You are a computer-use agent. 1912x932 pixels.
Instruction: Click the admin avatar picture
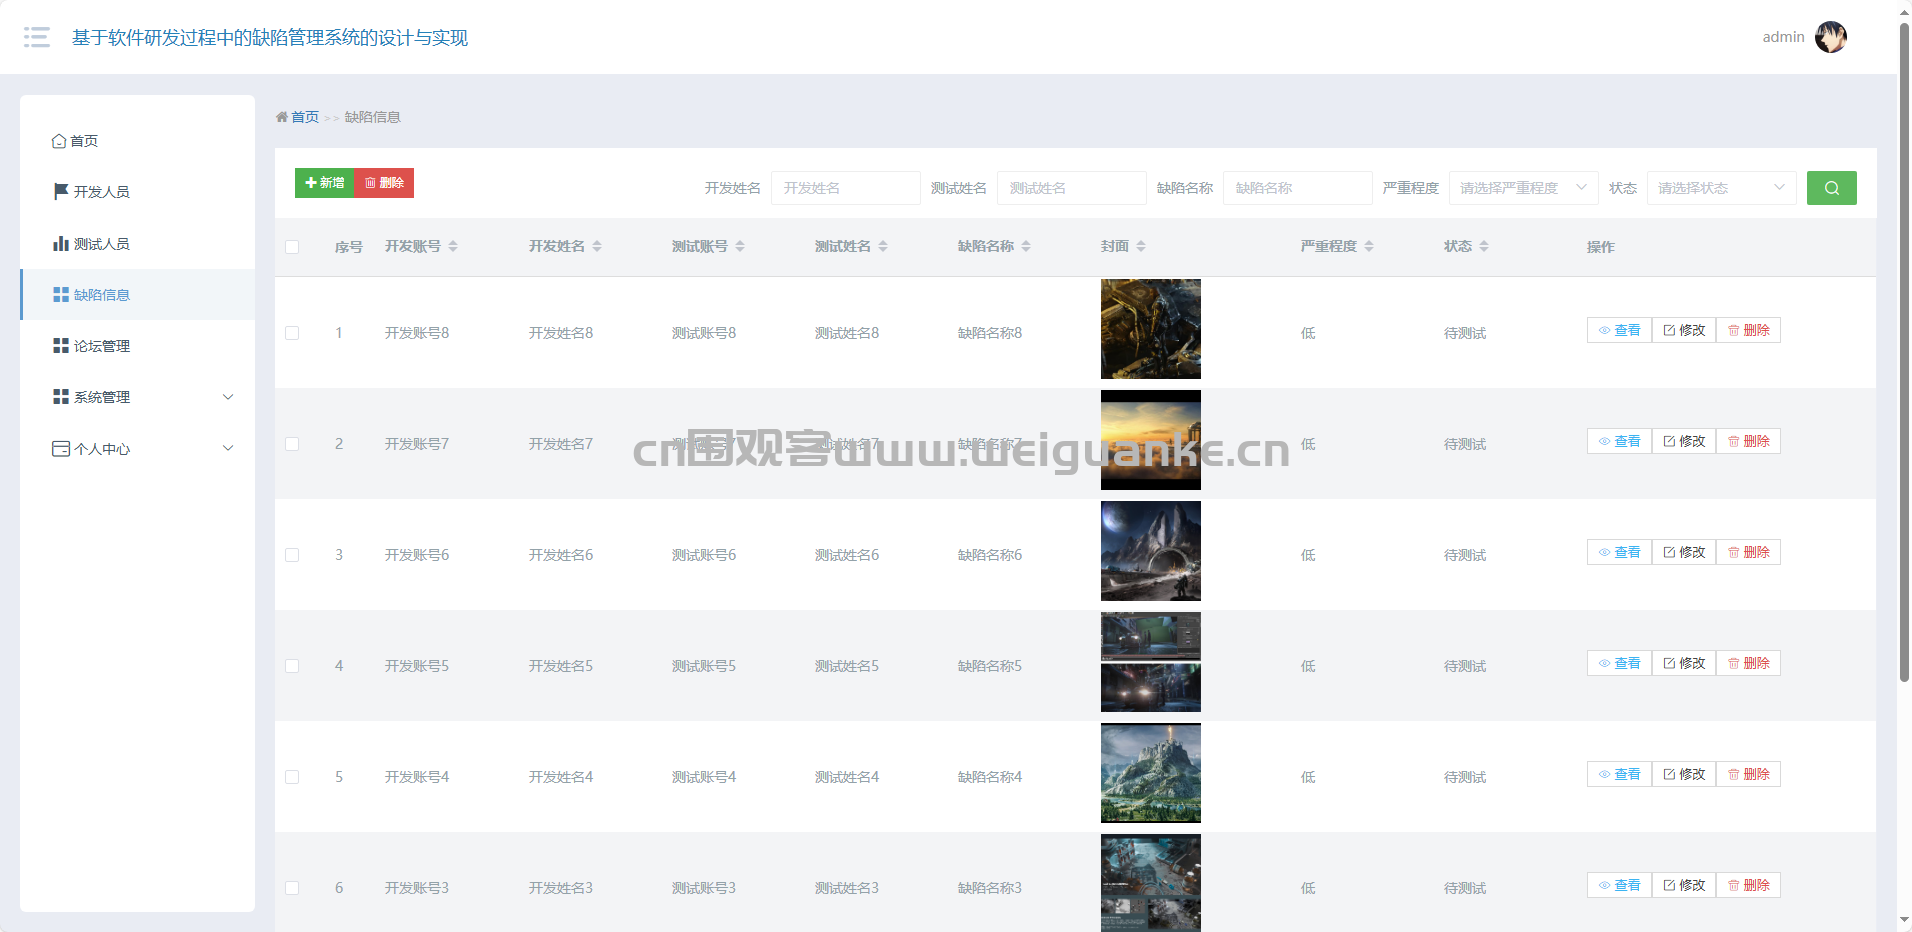[1830, 37]
